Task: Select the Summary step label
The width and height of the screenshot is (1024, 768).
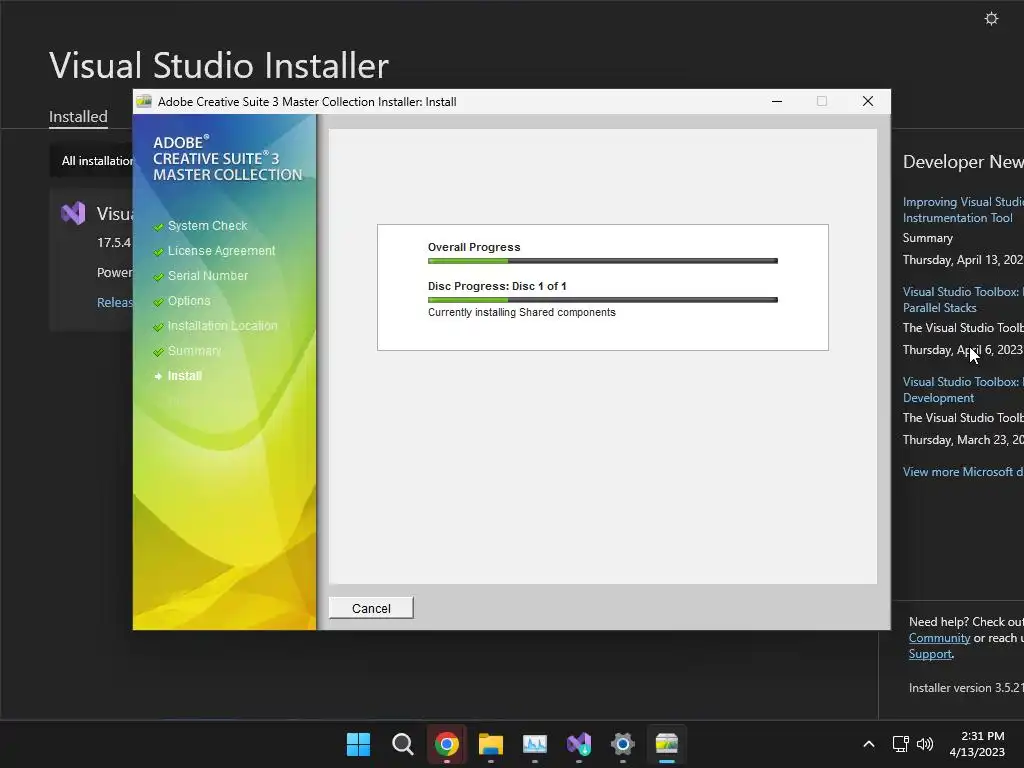Action: (194, 351)
